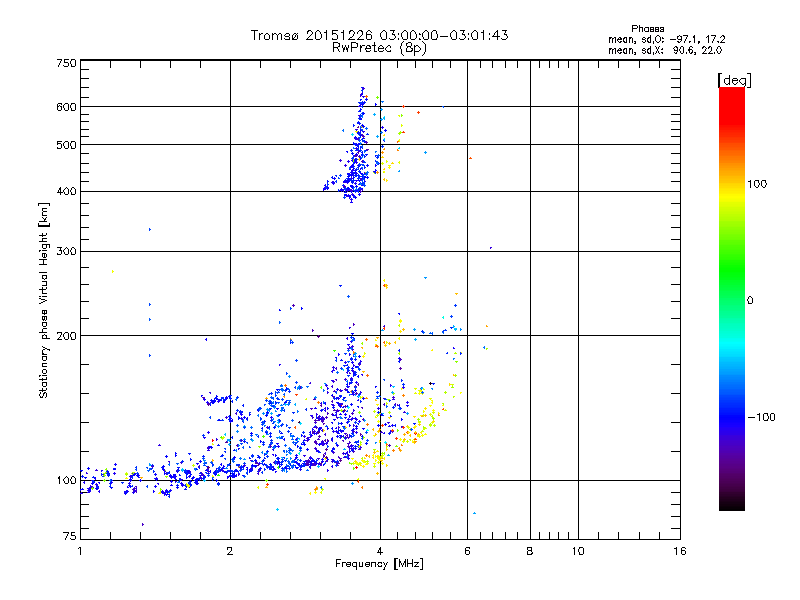
Task: Click the colorbar label '0'
Action: pos(749,301)
